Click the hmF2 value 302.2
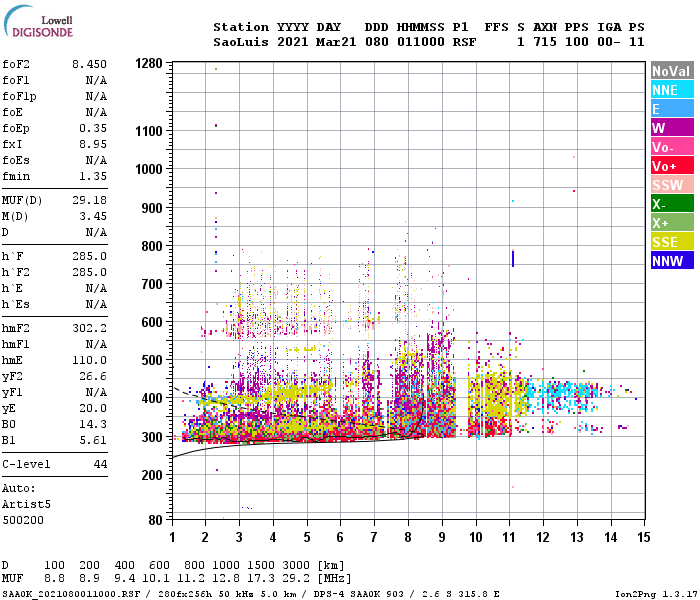 89,328
